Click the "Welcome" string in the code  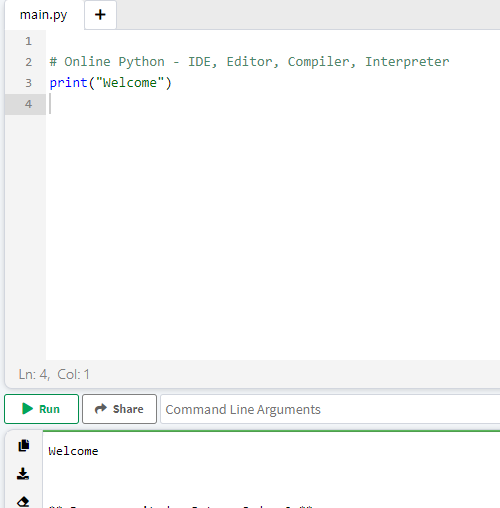130,83
